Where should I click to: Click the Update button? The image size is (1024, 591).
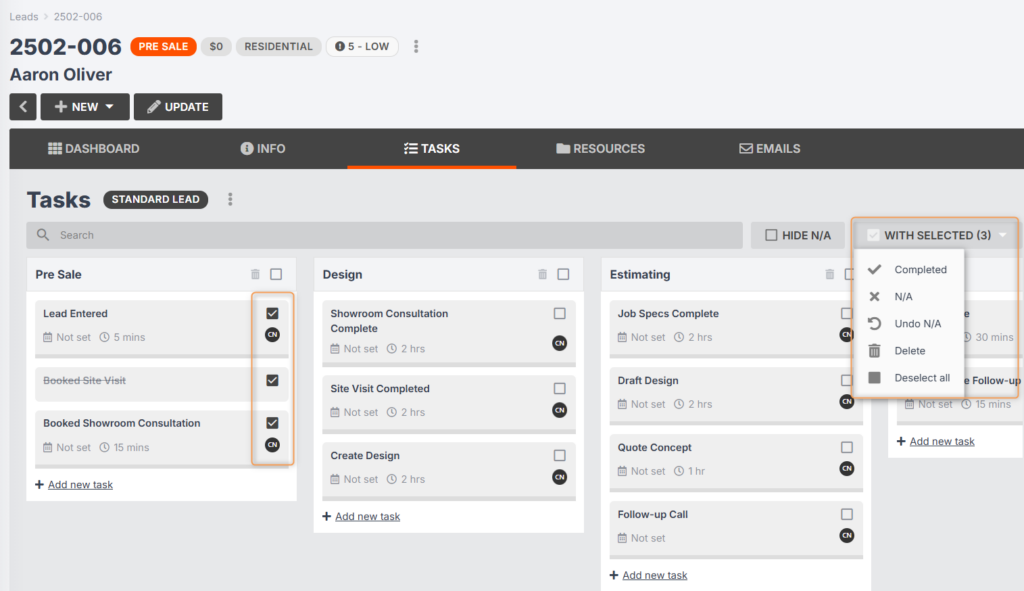(x=178, y=107)
